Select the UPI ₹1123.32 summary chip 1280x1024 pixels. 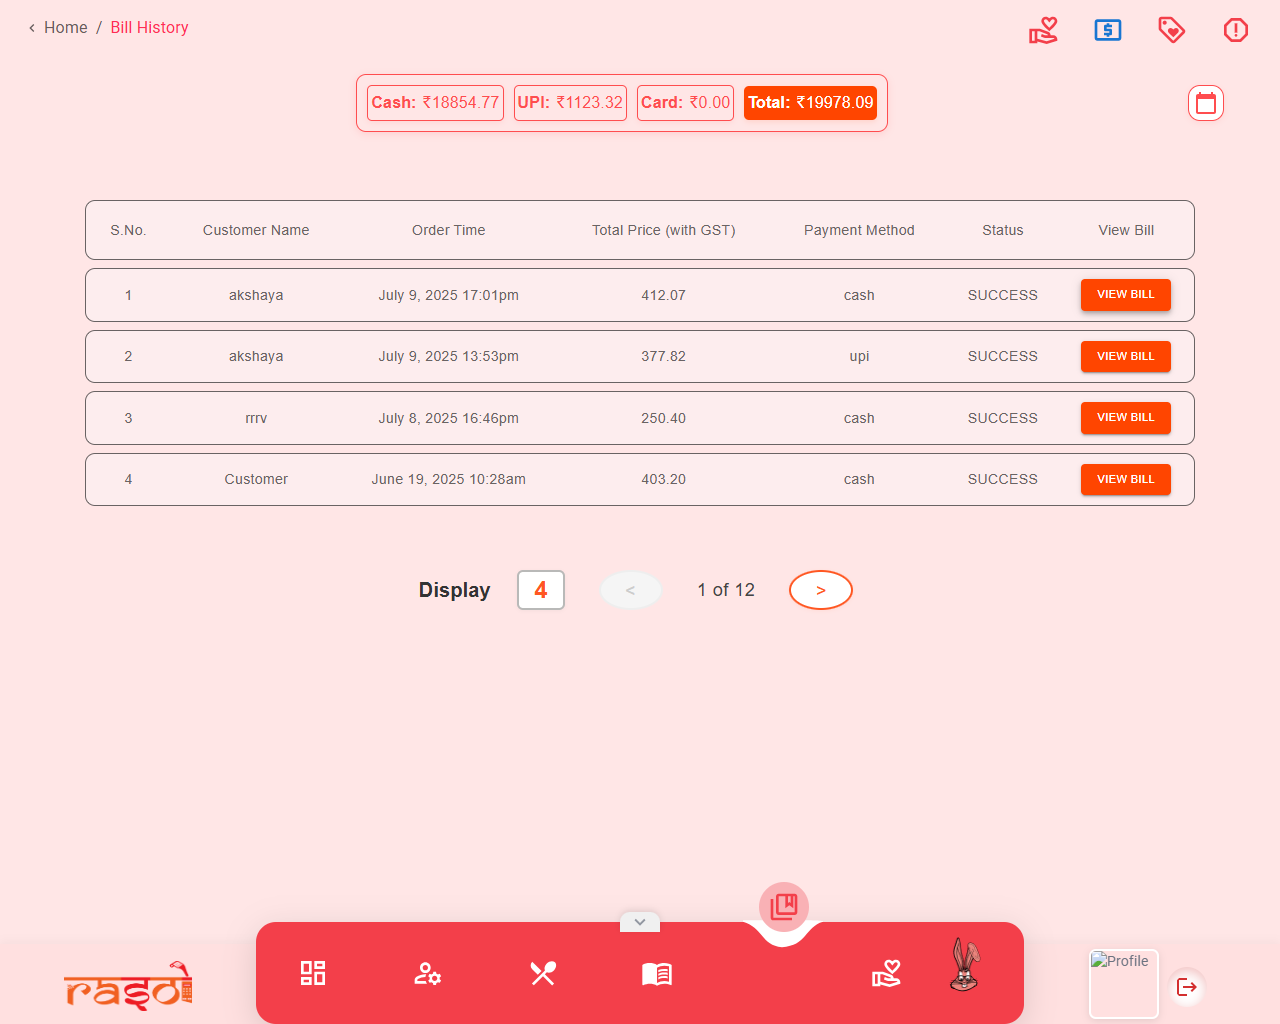570,103
